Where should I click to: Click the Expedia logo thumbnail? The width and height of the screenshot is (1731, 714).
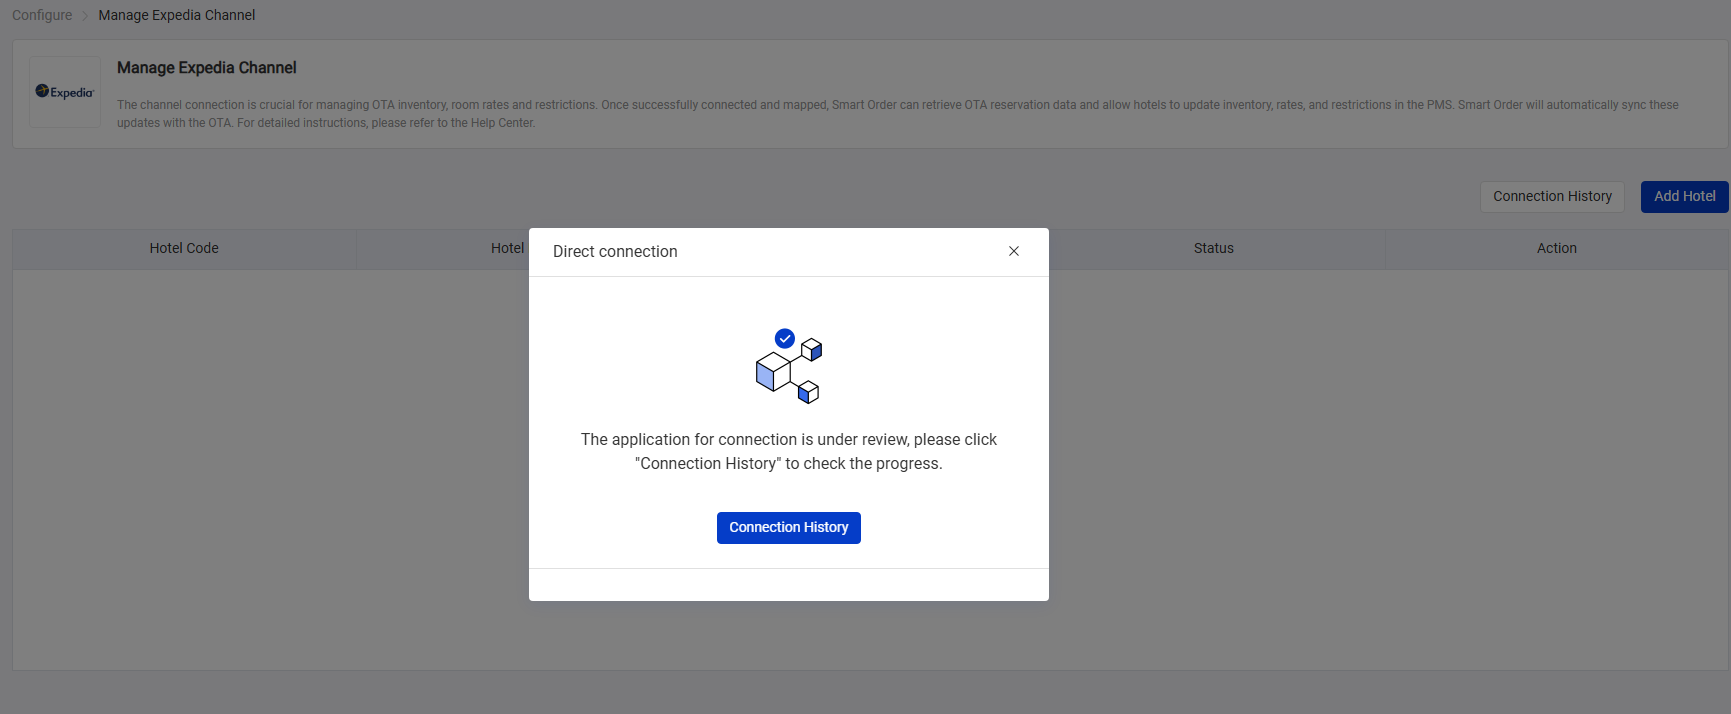[x=65, y=92]
